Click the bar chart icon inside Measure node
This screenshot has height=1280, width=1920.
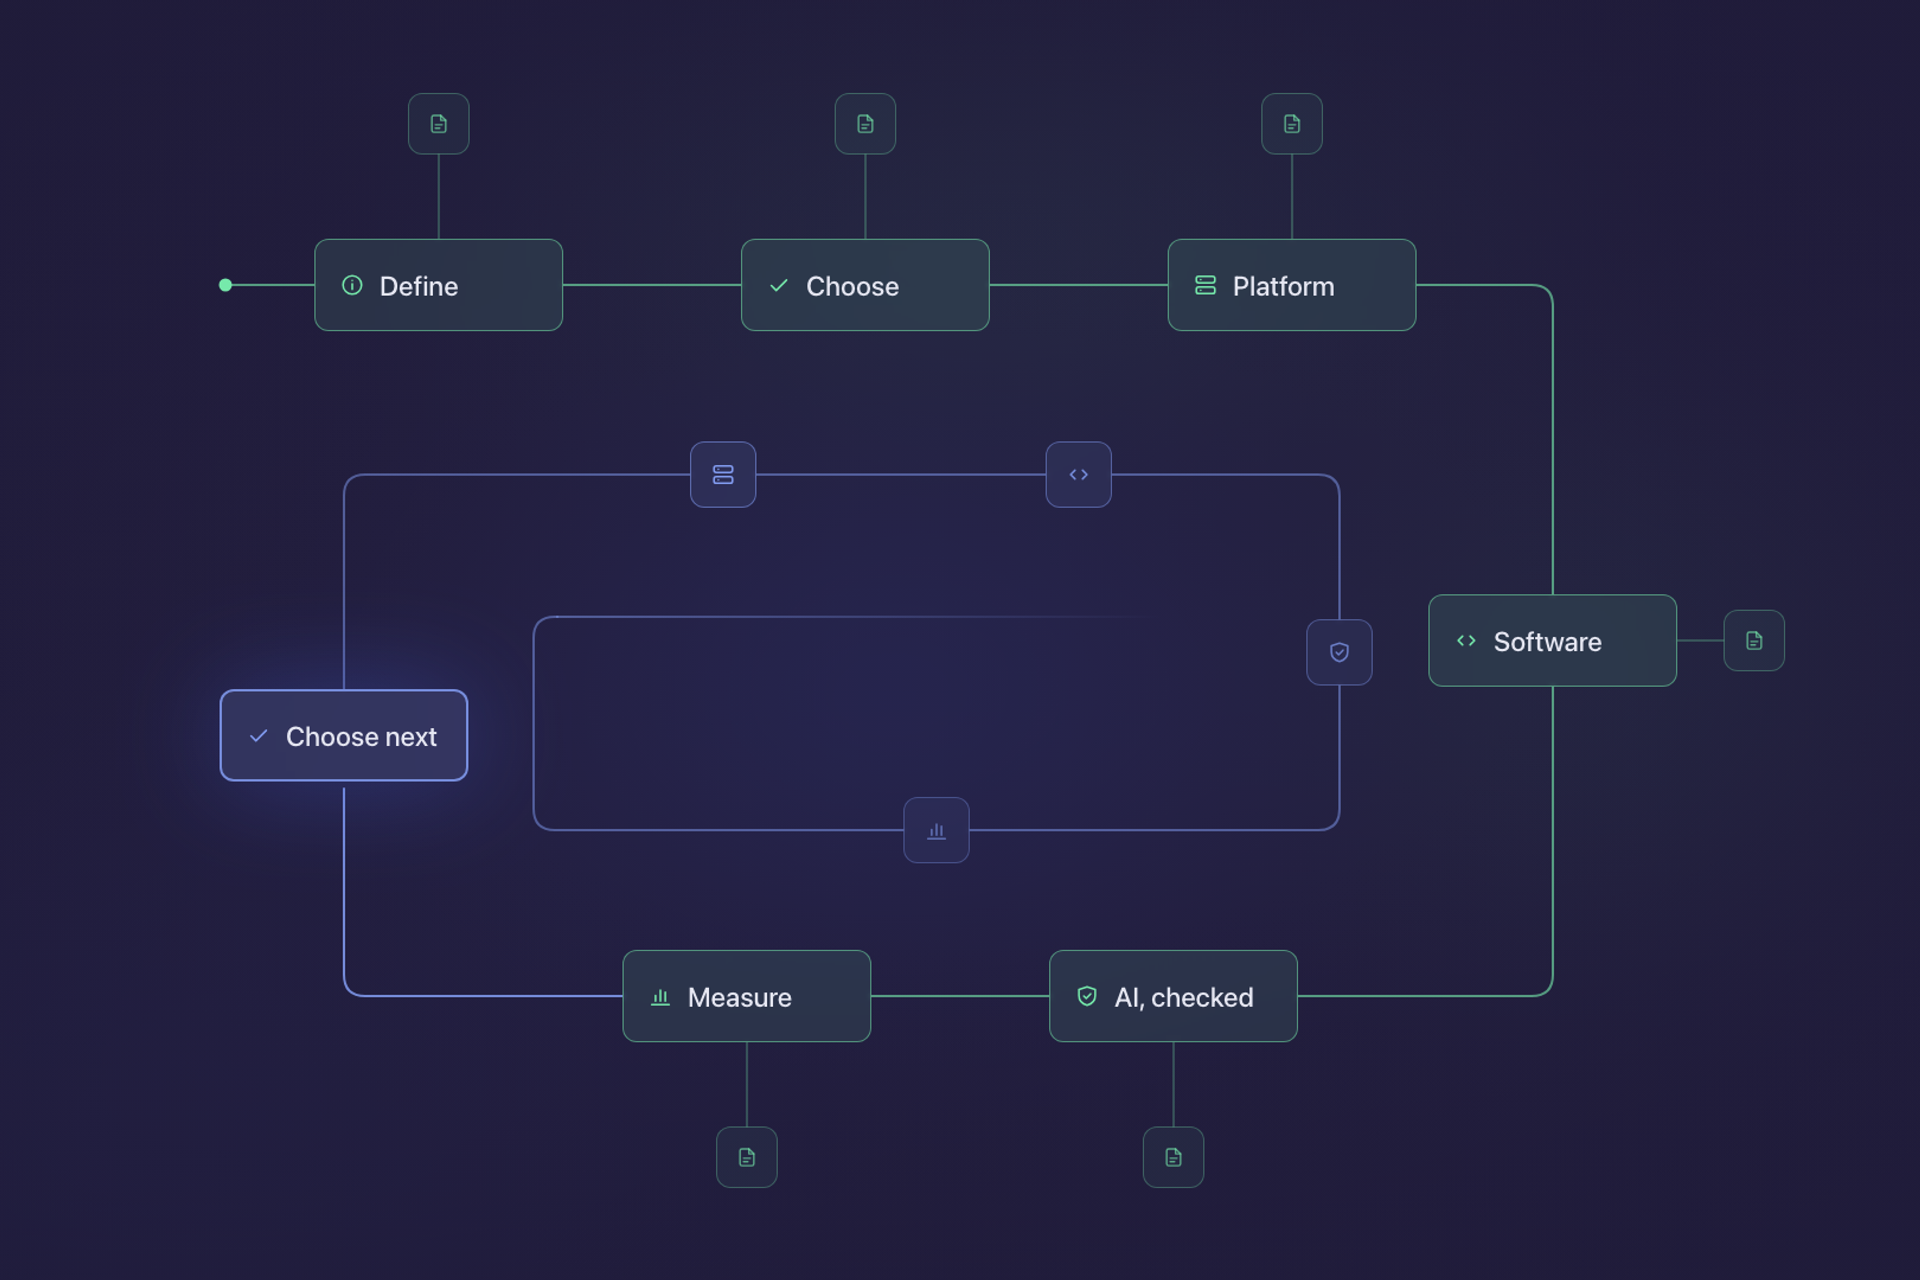[660, 997]
